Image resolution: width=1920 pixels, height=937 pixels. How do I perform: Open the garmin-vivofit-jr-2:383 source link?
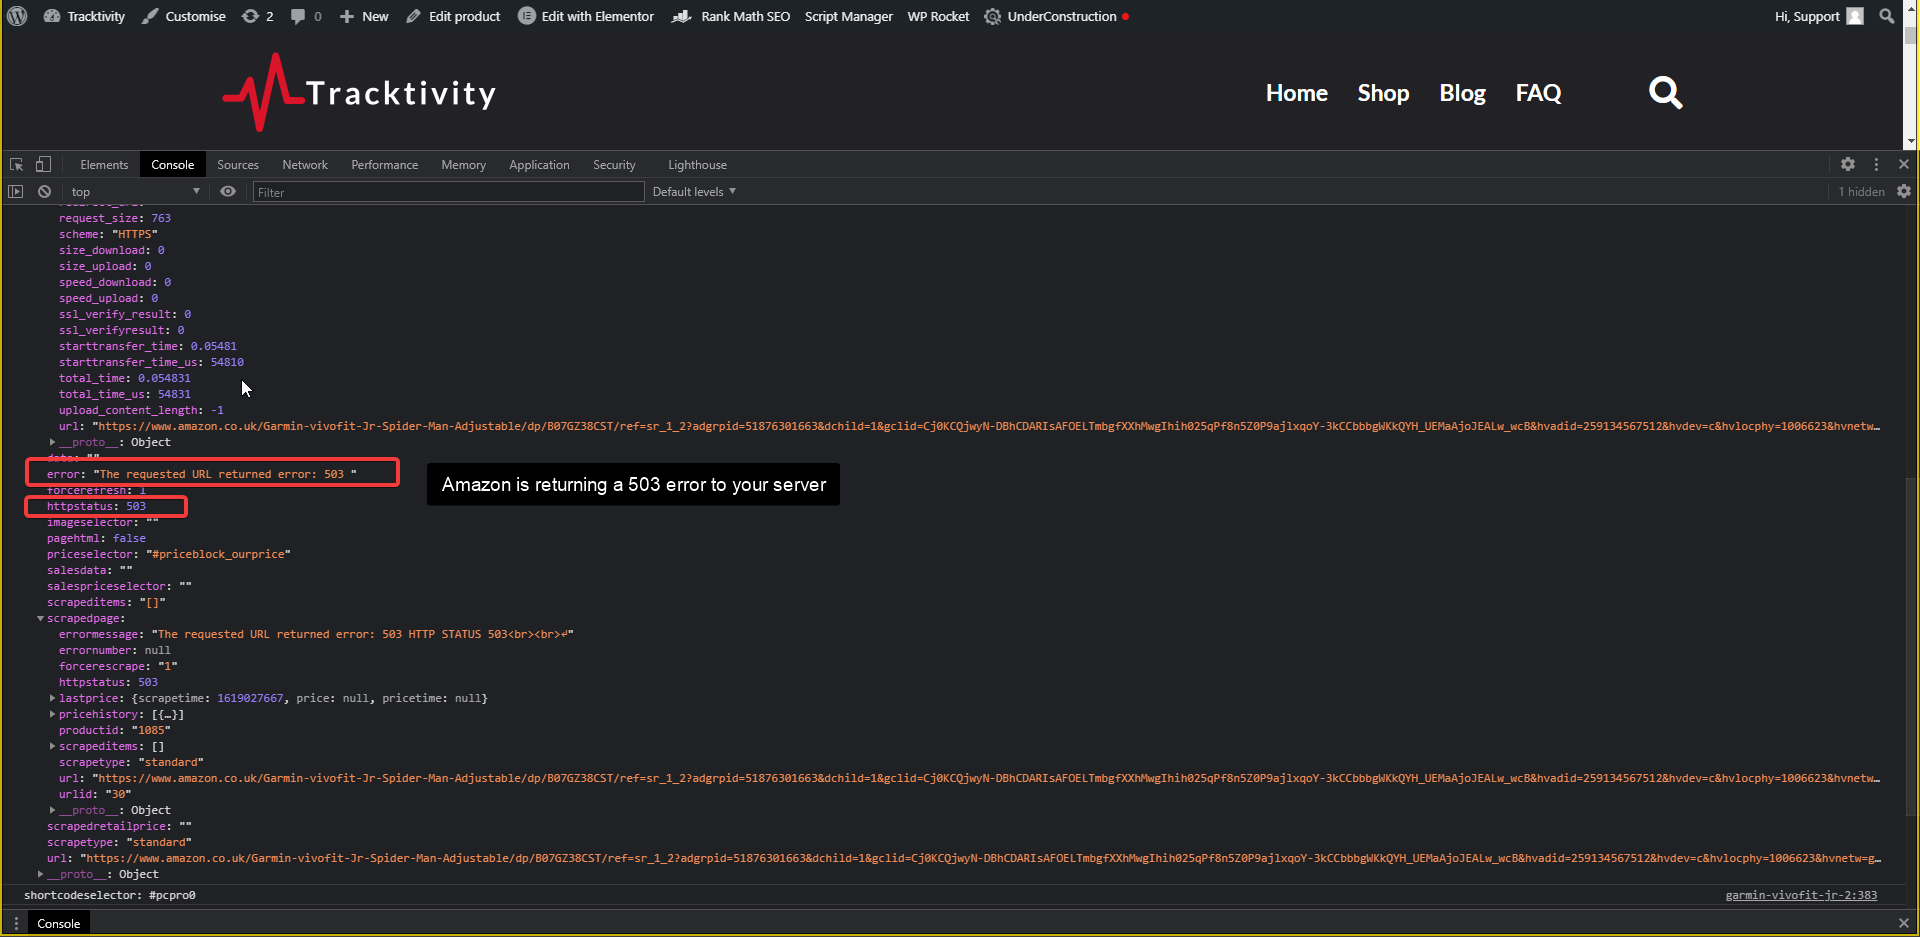pyautogui.click(x=1801, y=895)
